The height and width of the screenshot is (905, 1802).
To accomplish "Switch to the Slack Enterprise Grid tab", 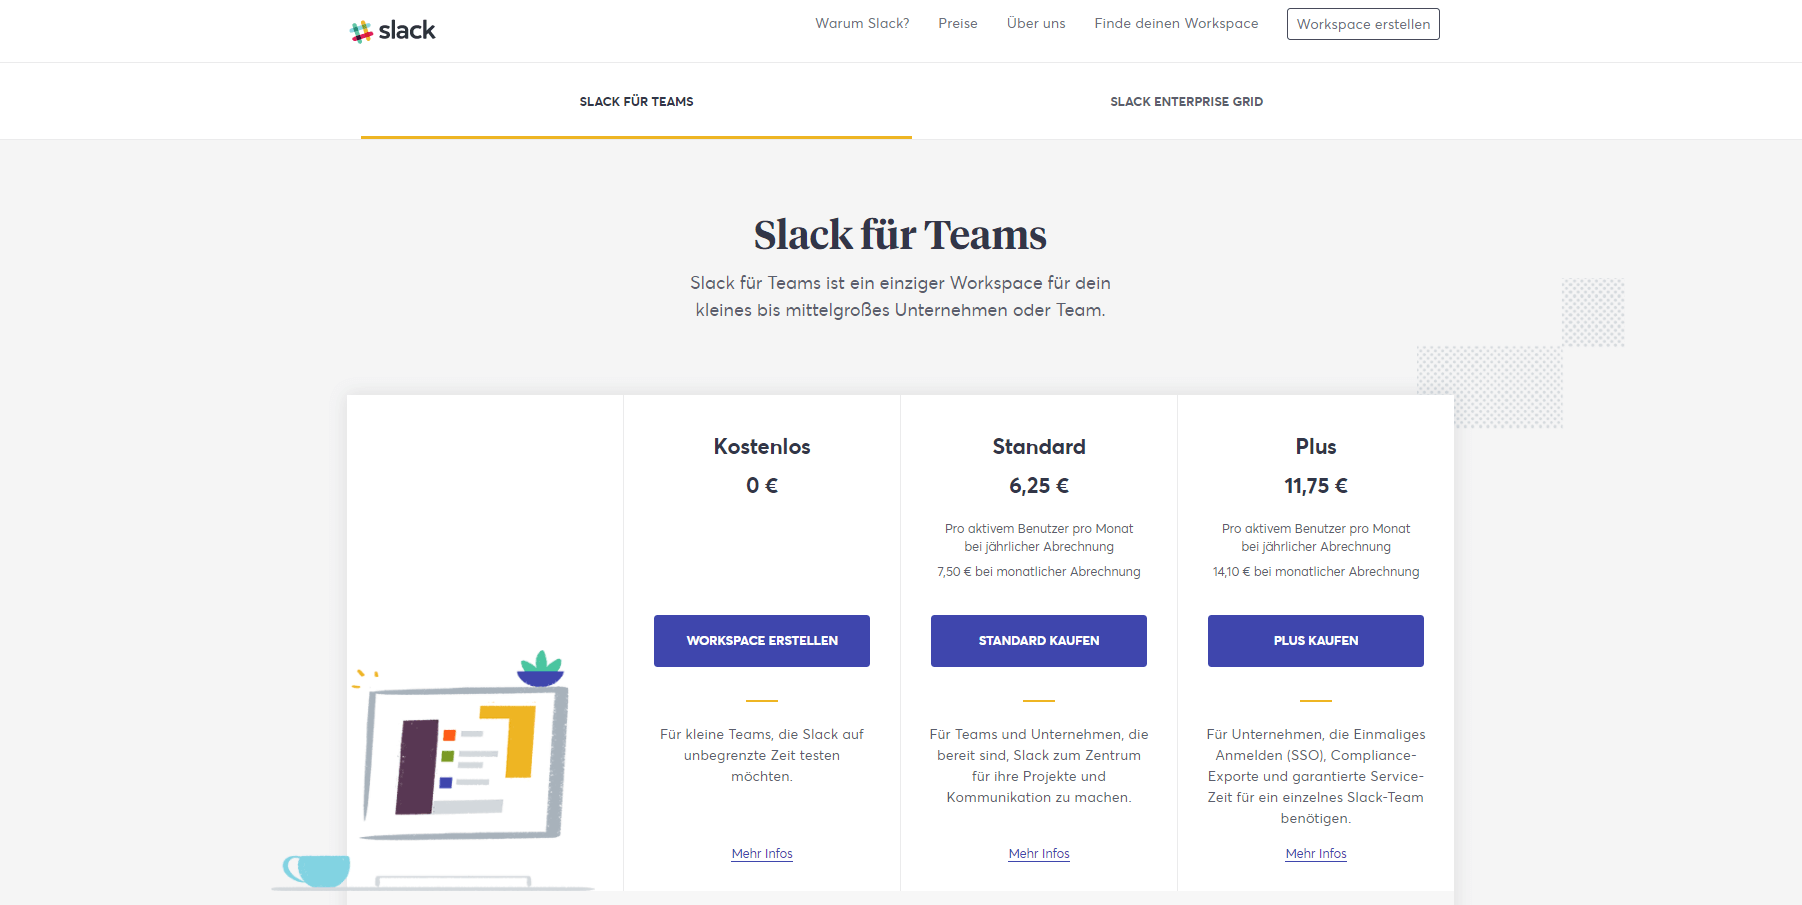I will (1186, 101).
